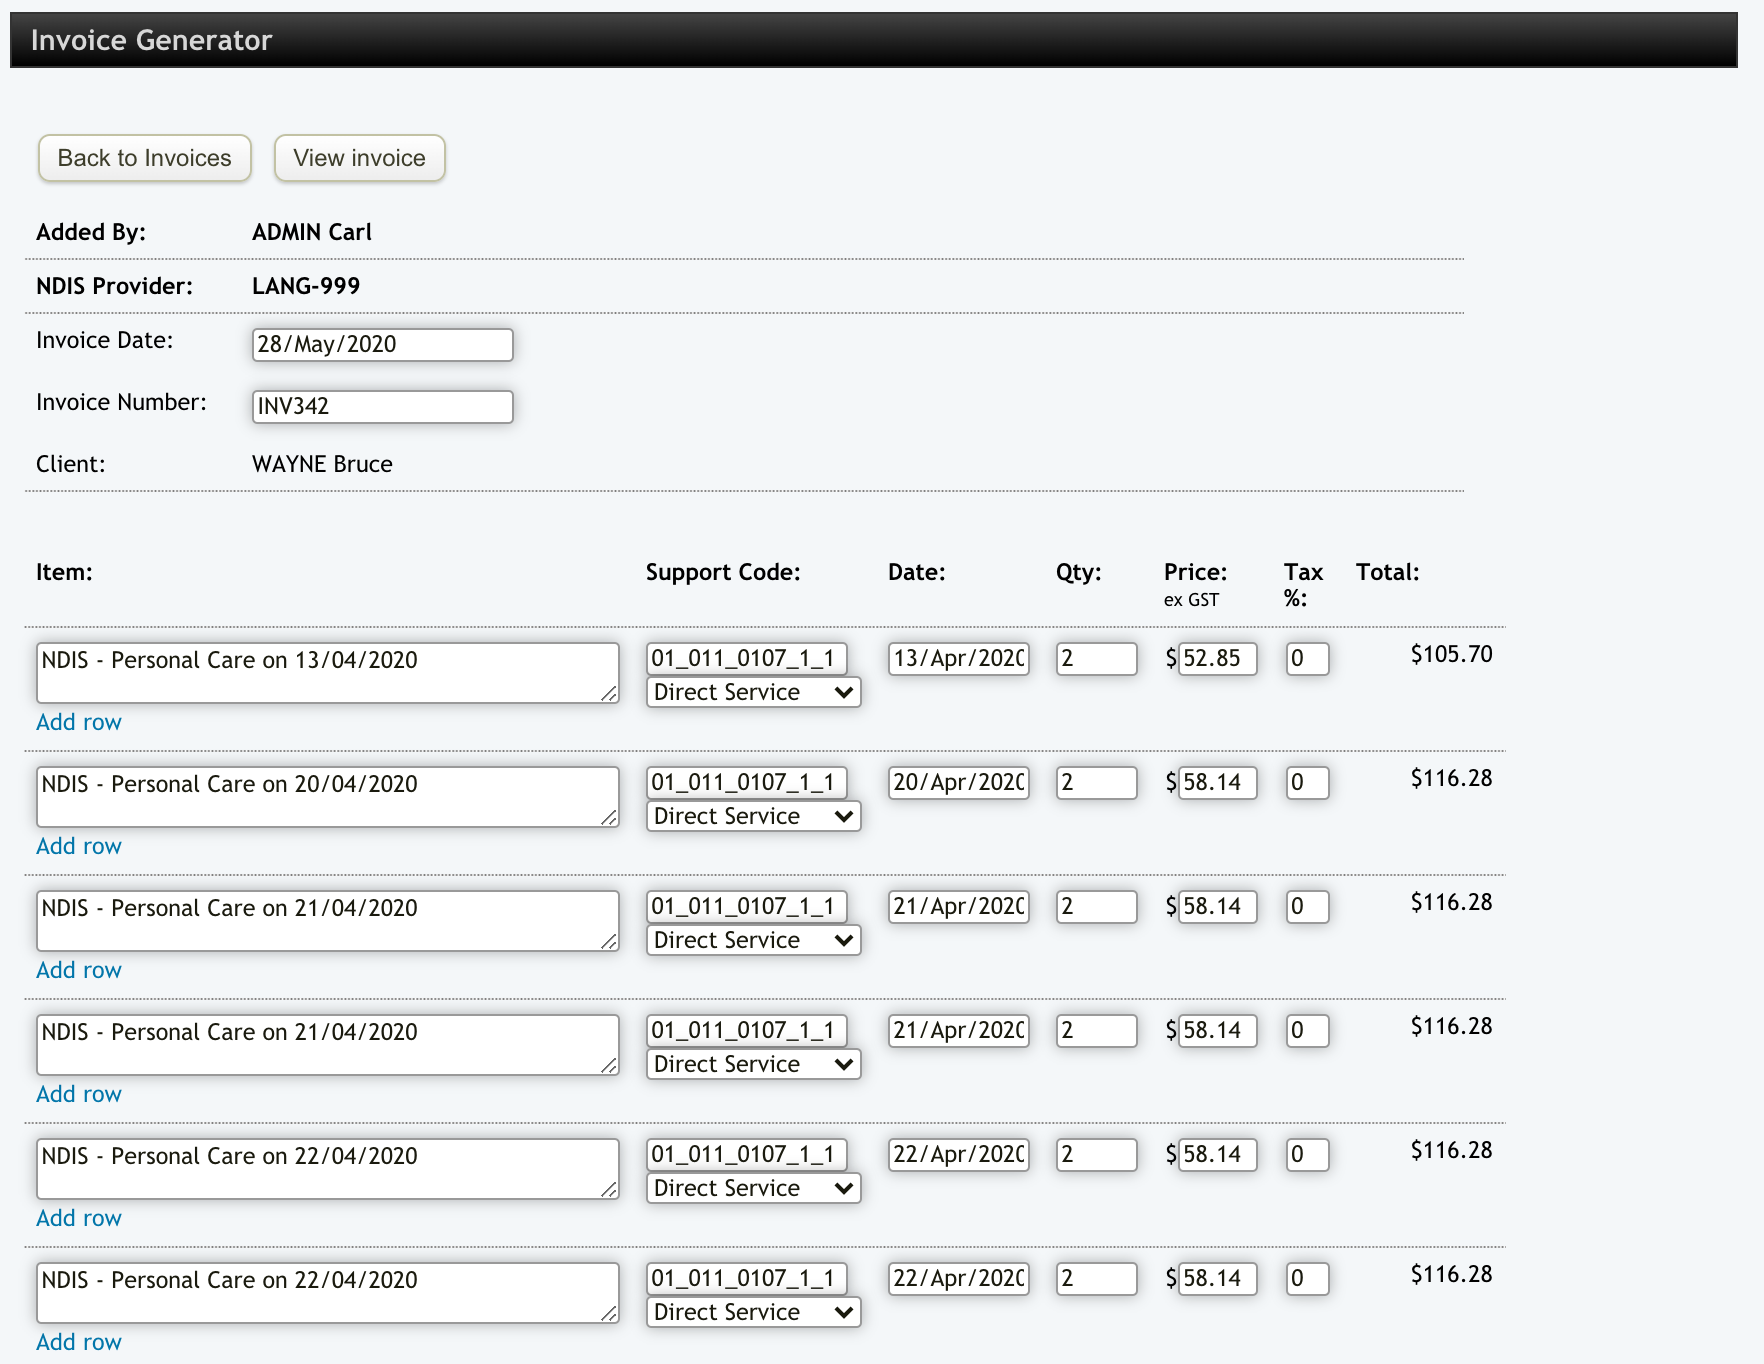Add a row below the first 21/04/2020 item
1764x1364 pixels.
79,970
